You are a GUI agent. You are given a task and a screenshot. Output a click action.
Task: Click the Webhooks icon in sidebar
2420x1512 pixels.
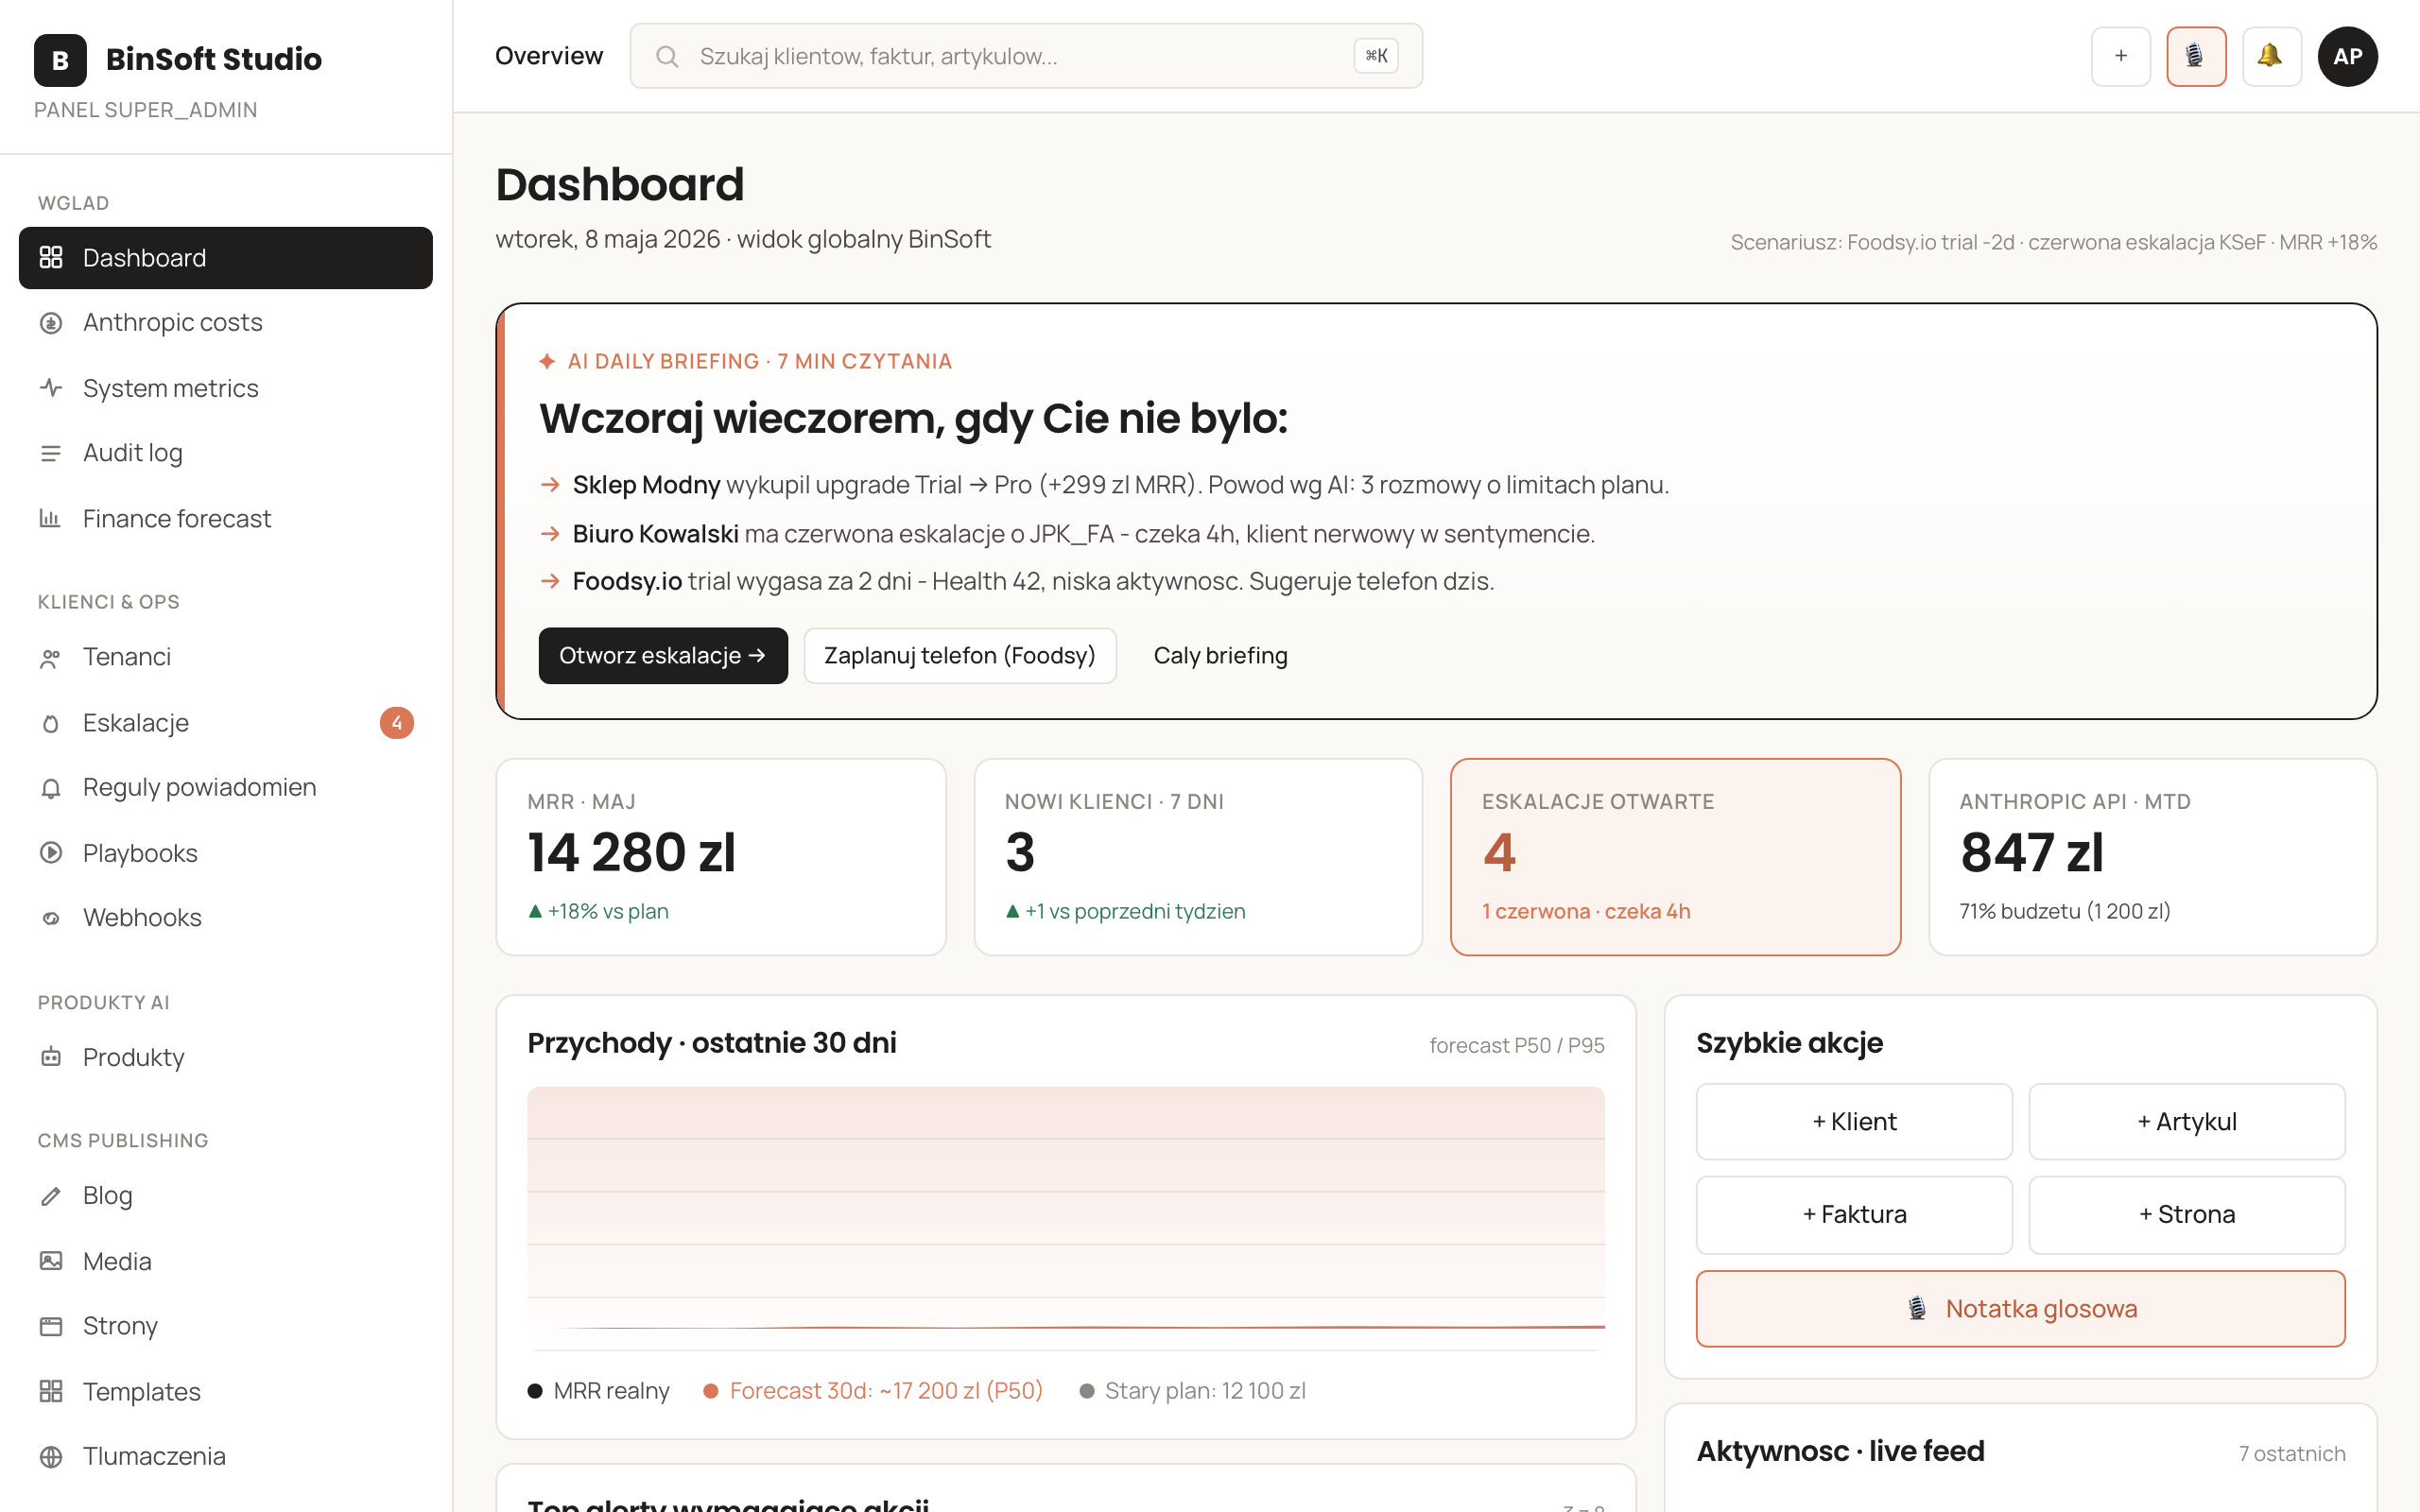click(x=51, y=918)
